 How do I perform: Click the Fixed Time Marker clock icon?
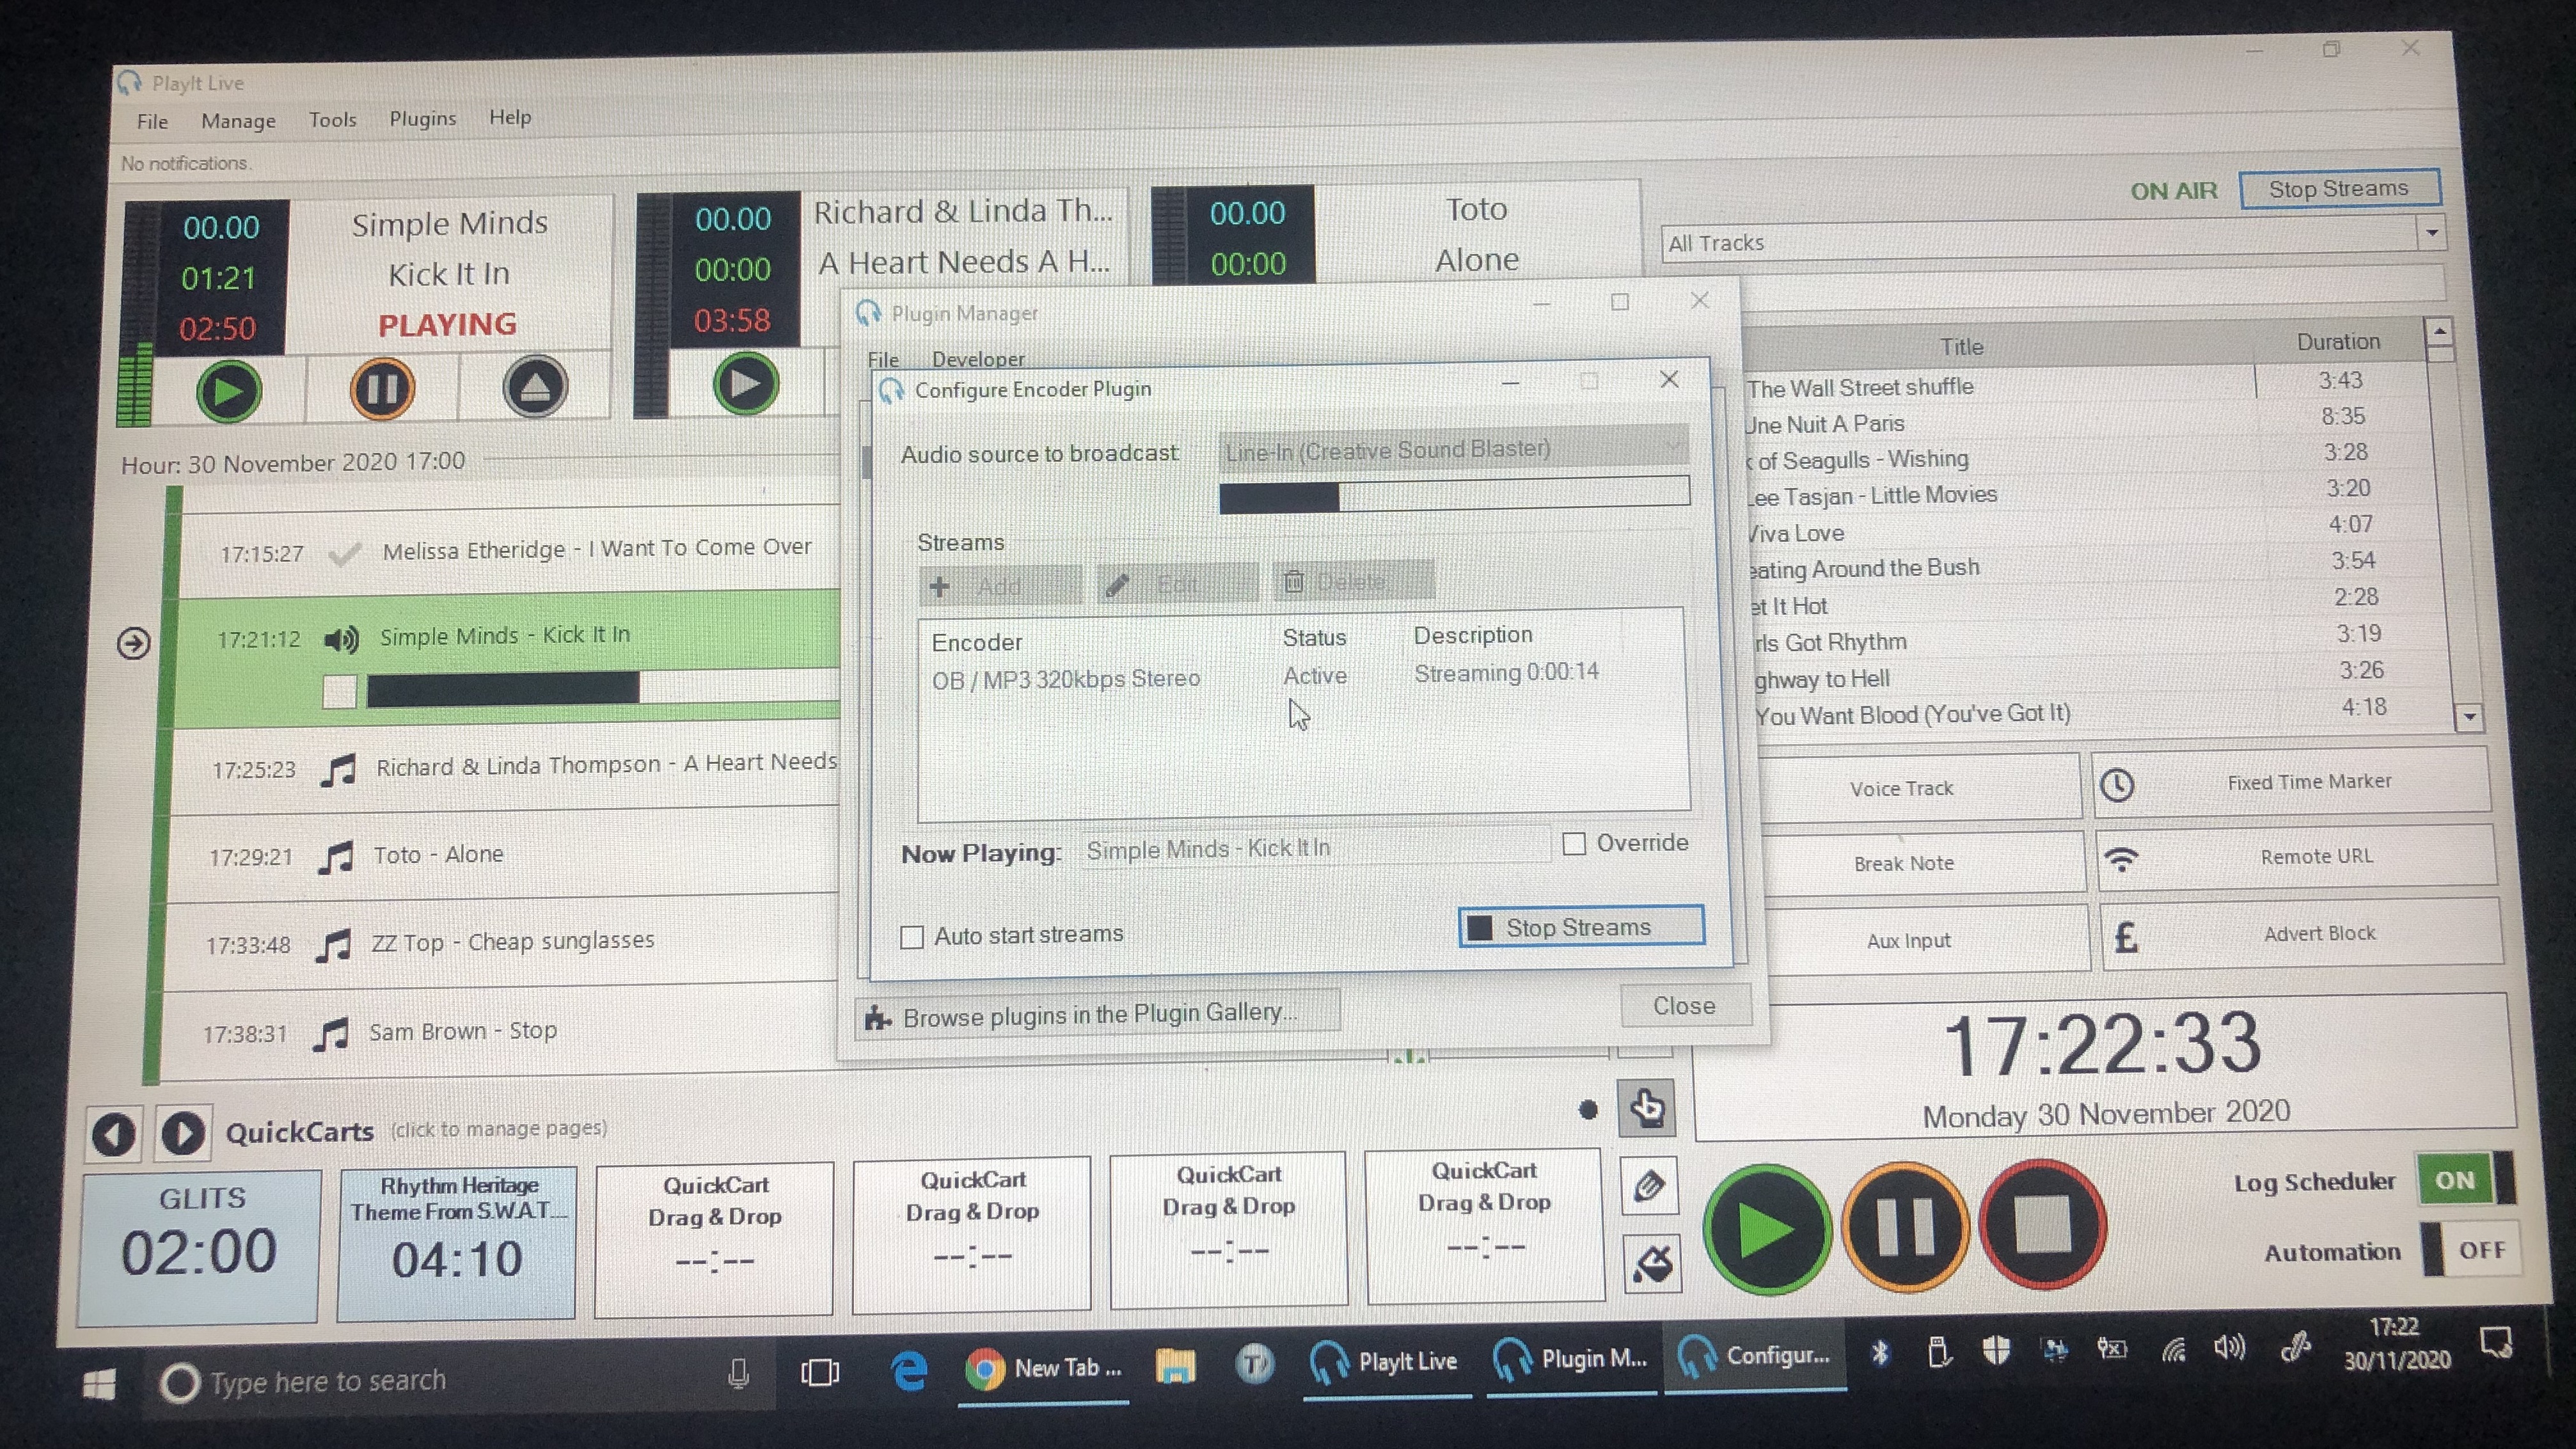pyautogui.click(x=2116, y=785)
